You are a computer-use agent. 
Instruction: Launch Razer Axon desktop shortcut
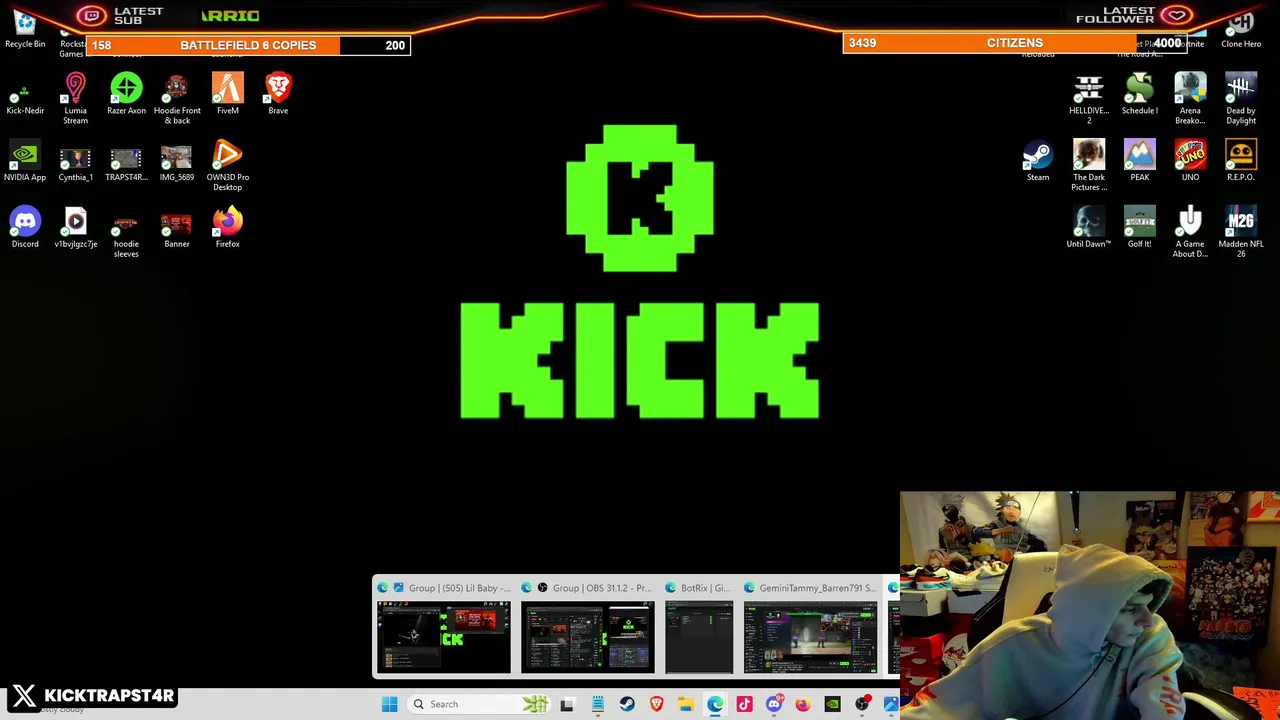[x=126, y=95]
